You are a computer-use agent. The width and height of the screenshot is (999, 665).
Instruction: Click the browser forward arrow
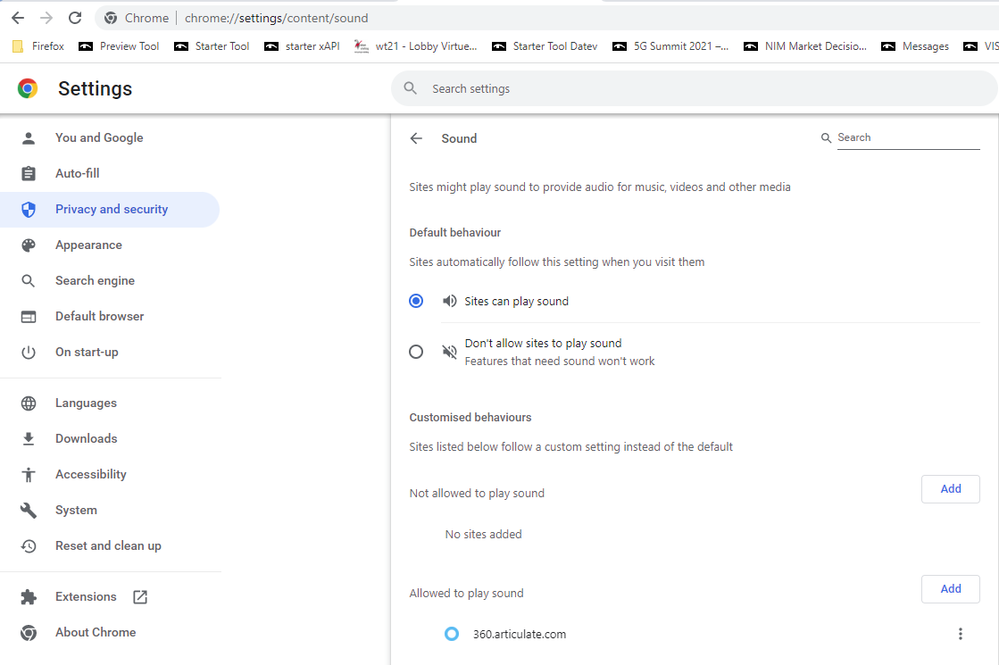tap(47, 18)
